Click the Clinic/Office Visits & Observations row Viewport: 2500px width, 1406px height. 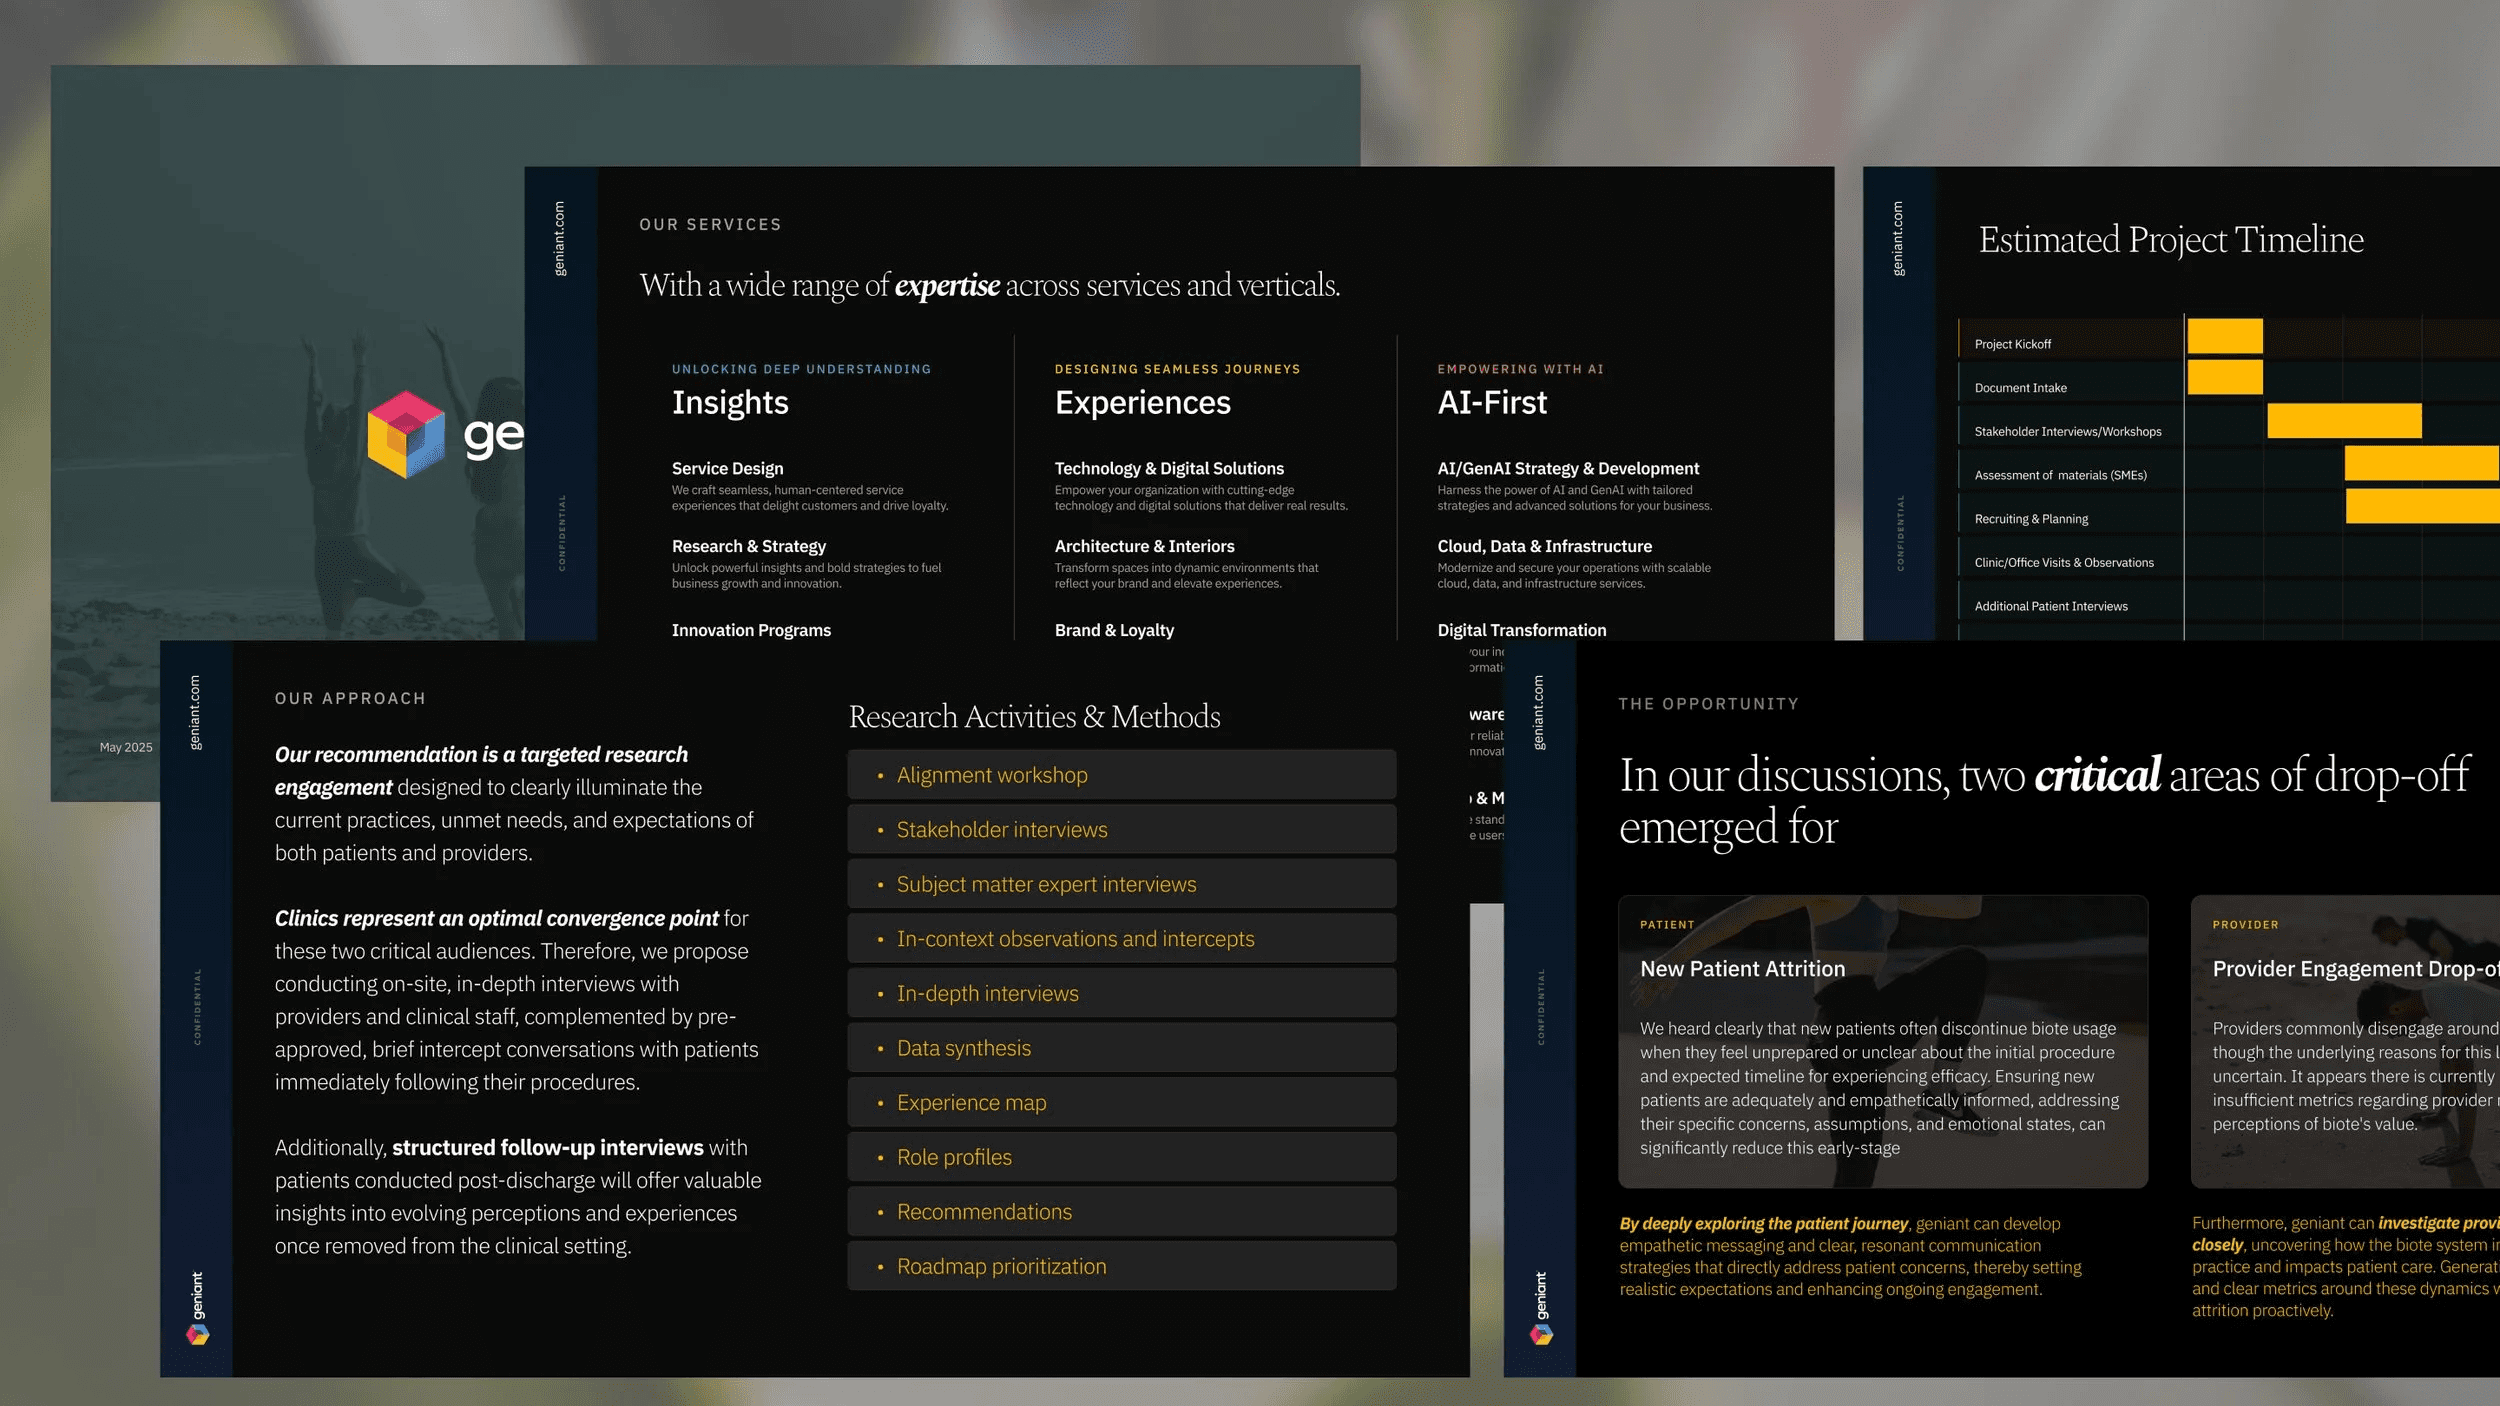2063,563
